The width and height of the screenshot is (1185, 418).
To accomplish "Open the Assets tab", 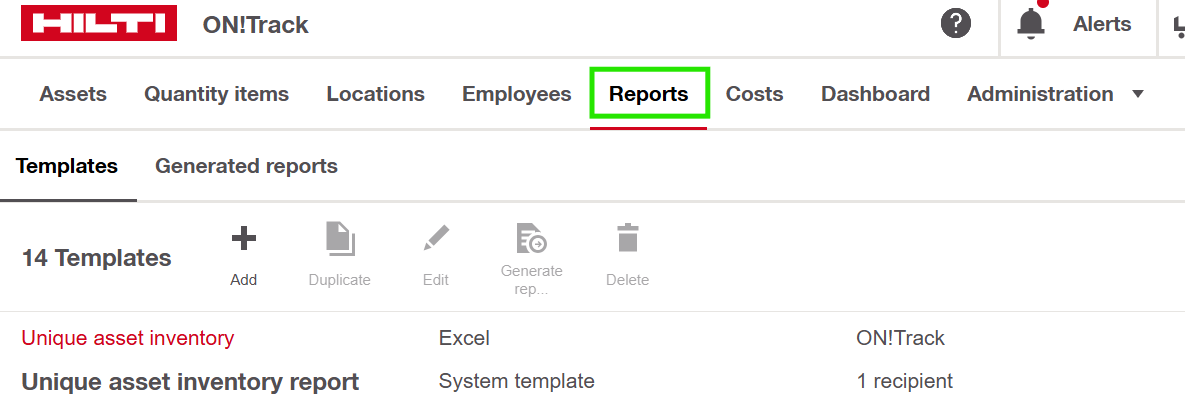I will (73, 94).
